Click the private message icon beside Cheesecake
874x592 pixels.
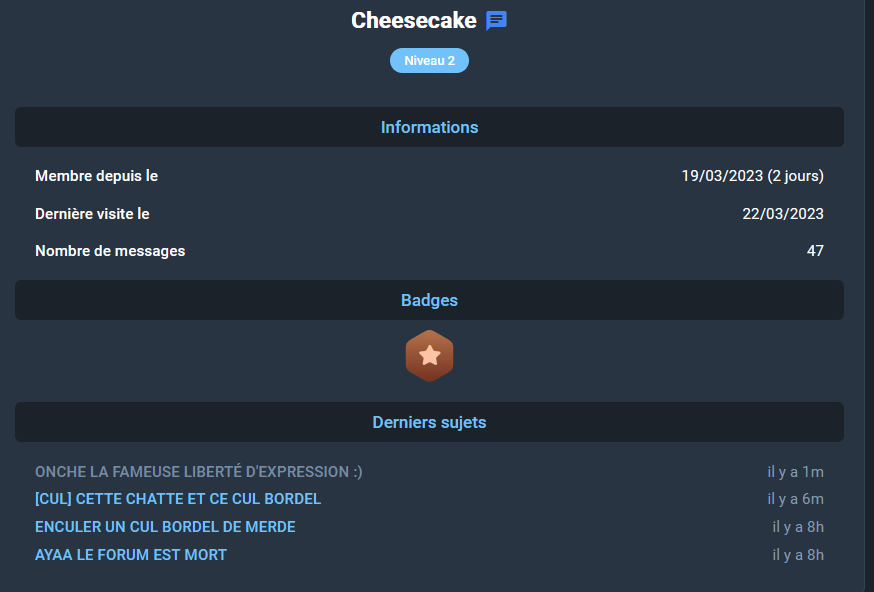point(496,21)
